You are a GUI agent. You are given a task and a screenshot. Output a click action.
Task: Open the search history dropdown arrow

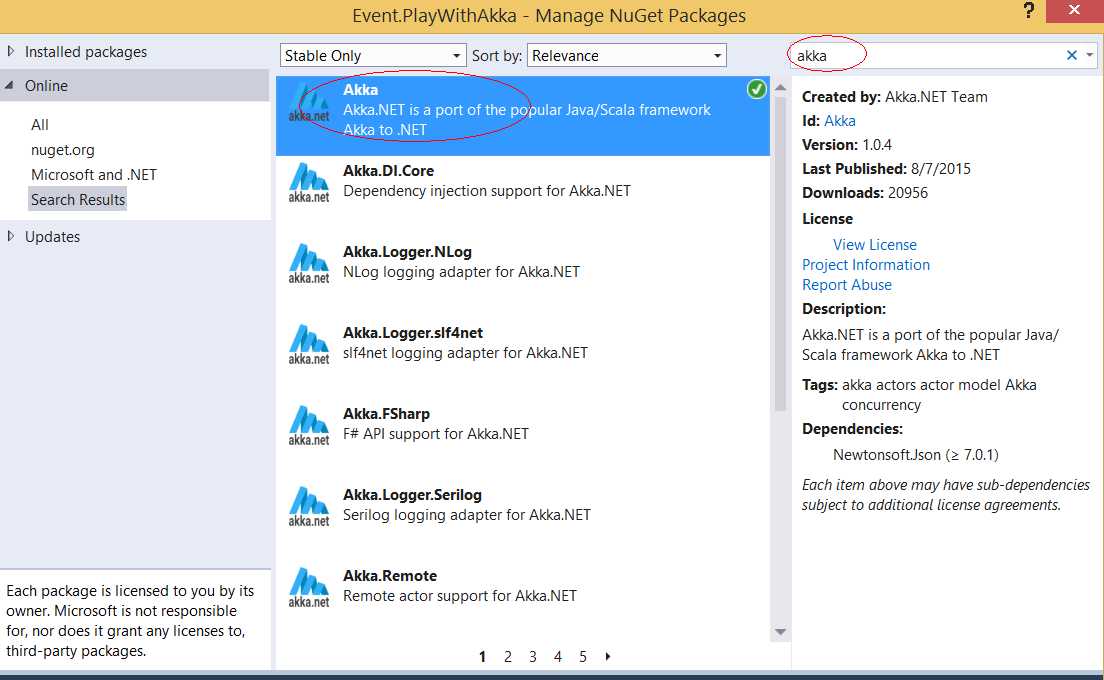point(1090,55)
